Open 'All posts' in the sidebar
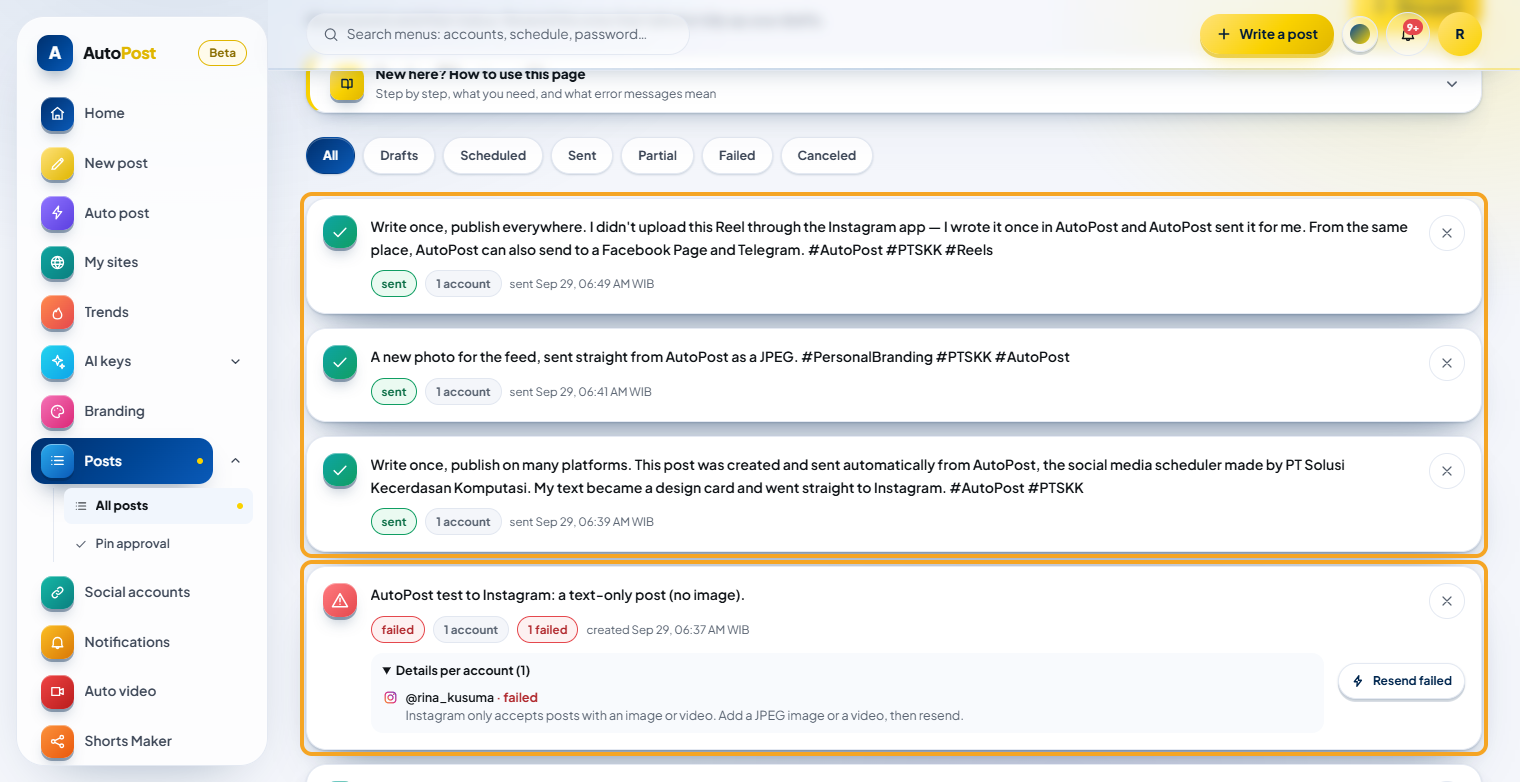This screenshot has height=782, width=1520. 158,506
